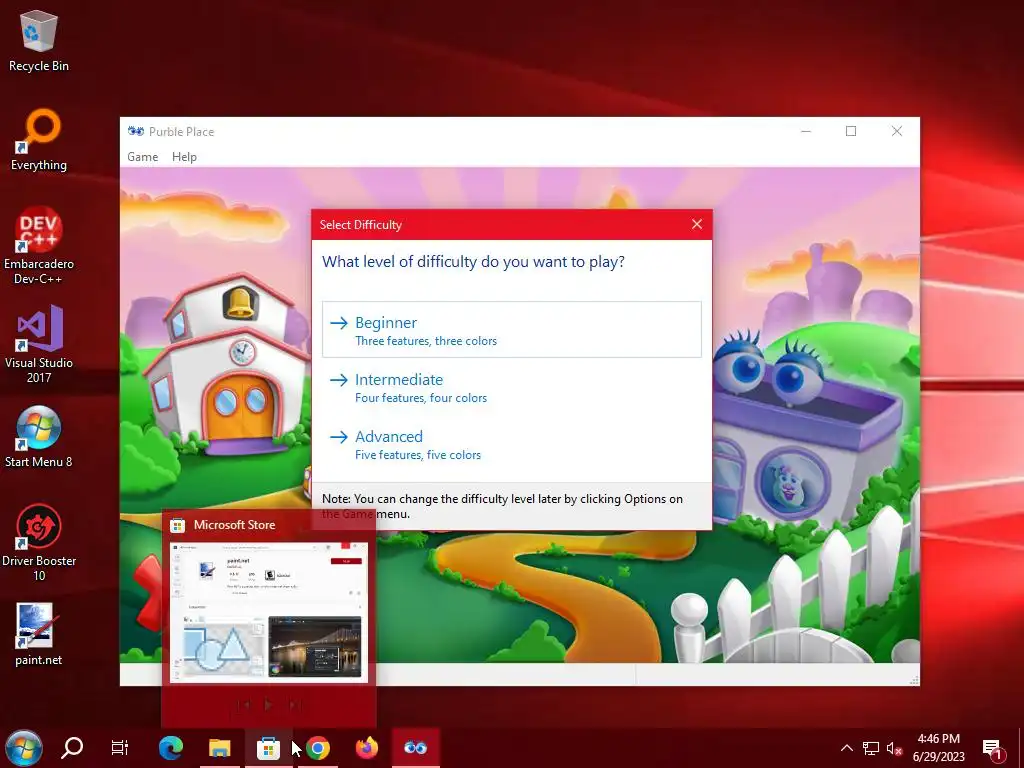Open the clock showing 4:46 PM
The width and height of the screenshot is (1024, 768).
(938, 748)
